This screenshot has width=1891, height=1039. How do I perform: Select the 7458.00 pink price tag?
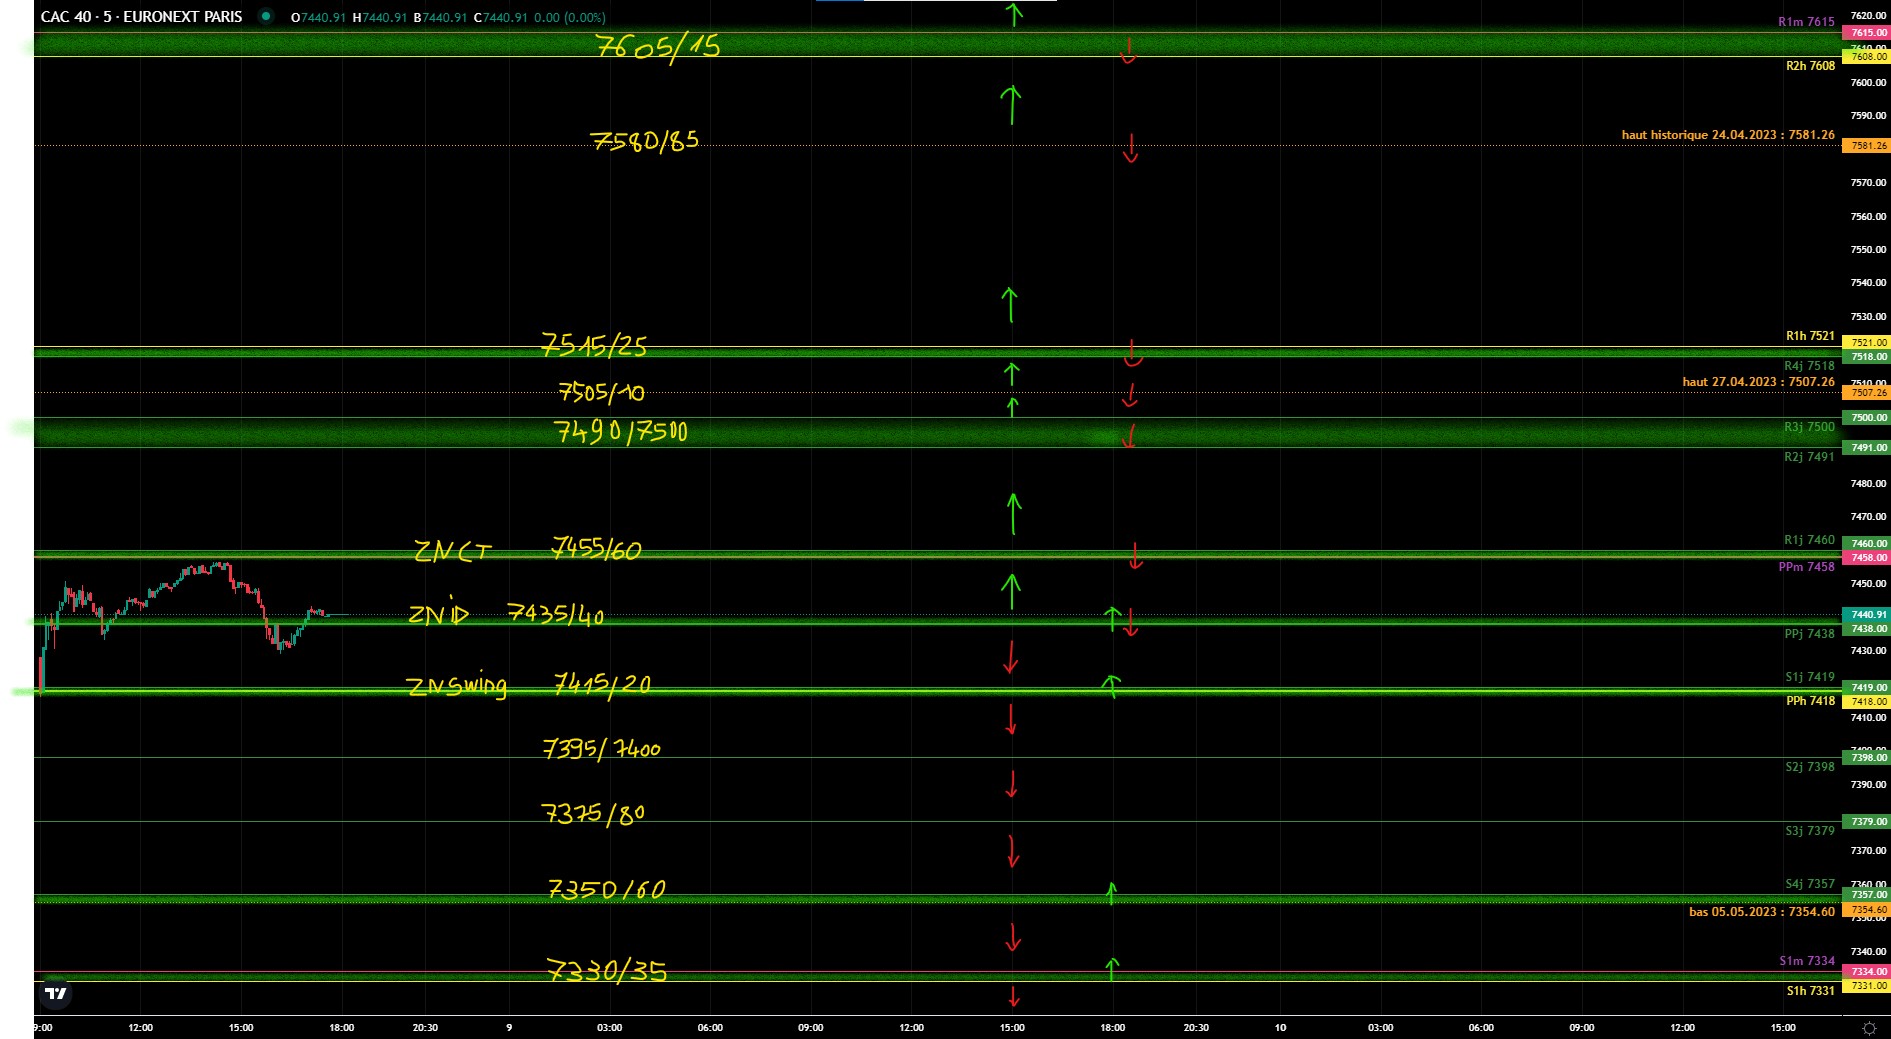1866,557
